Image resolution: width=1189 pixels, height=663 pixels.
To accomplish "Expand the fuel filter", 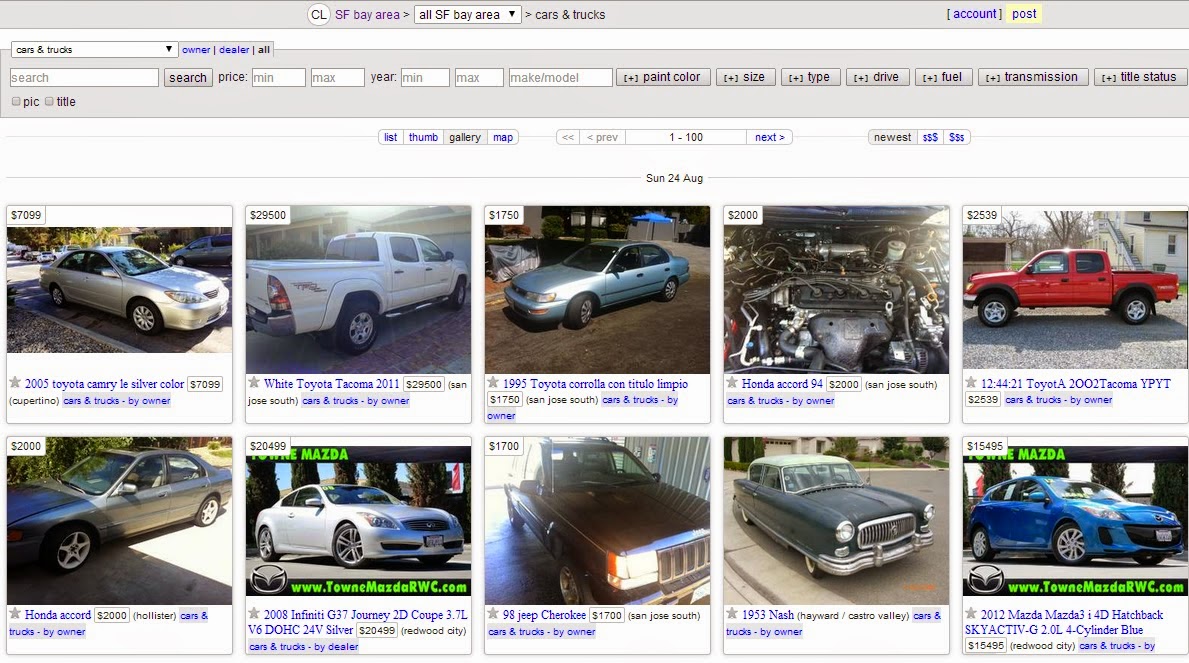I will pyautogui.click(x=943, y=77).
